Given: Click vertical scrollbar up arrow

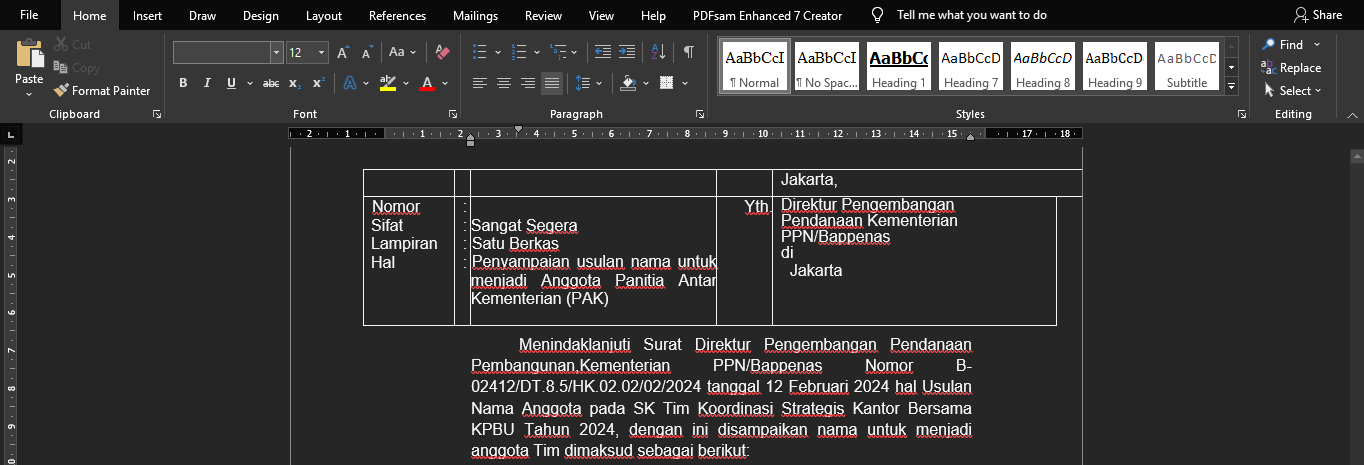Looking at the screenshot, I should click(1356, 156).
